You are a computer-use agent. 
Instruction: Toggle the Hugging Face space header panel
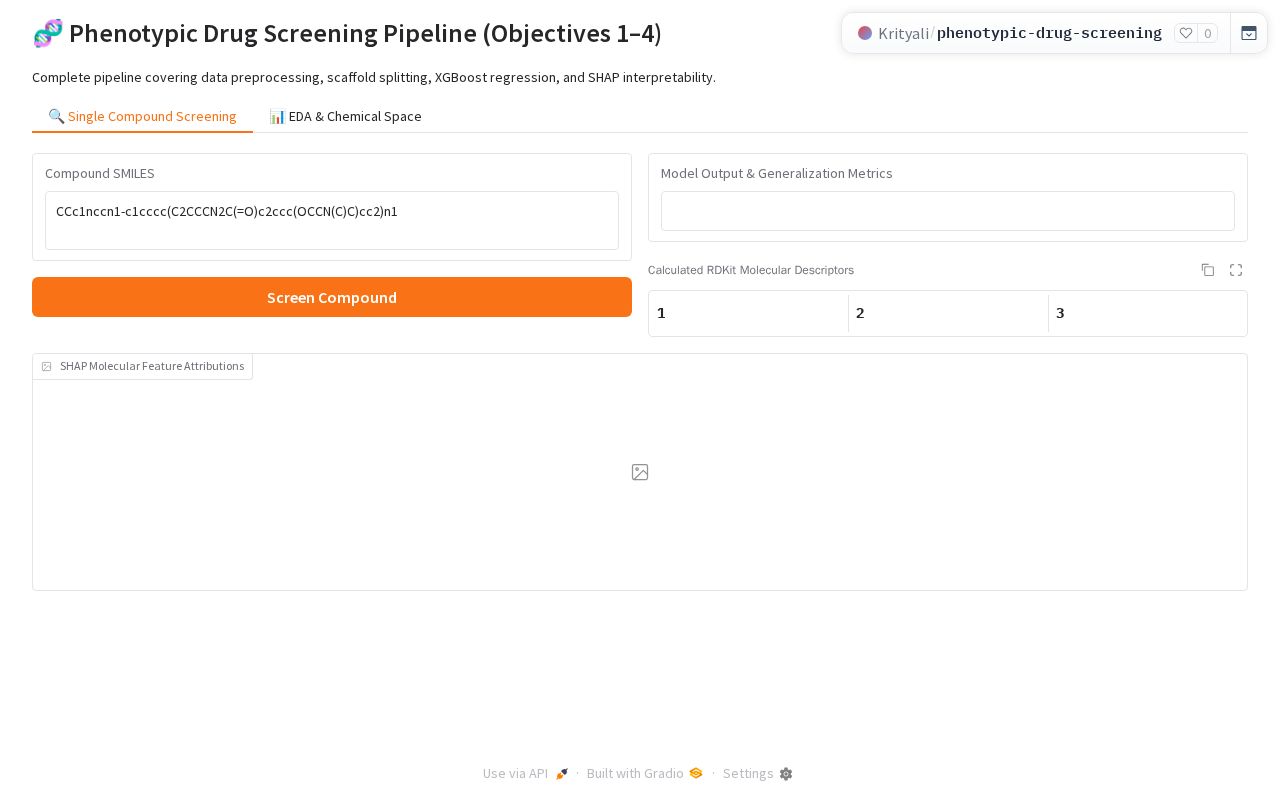1249,33
